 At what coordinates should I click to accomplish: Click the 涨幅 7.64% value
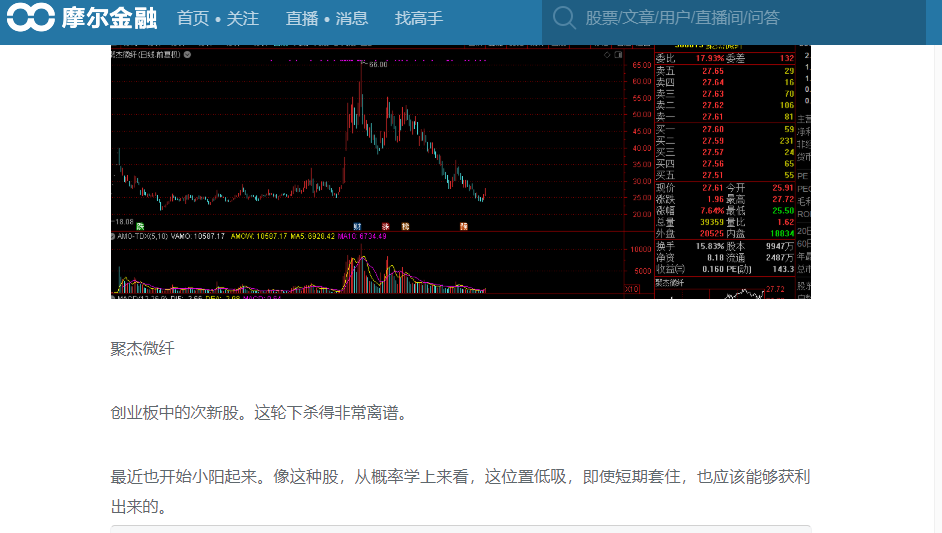coord(712,211)
